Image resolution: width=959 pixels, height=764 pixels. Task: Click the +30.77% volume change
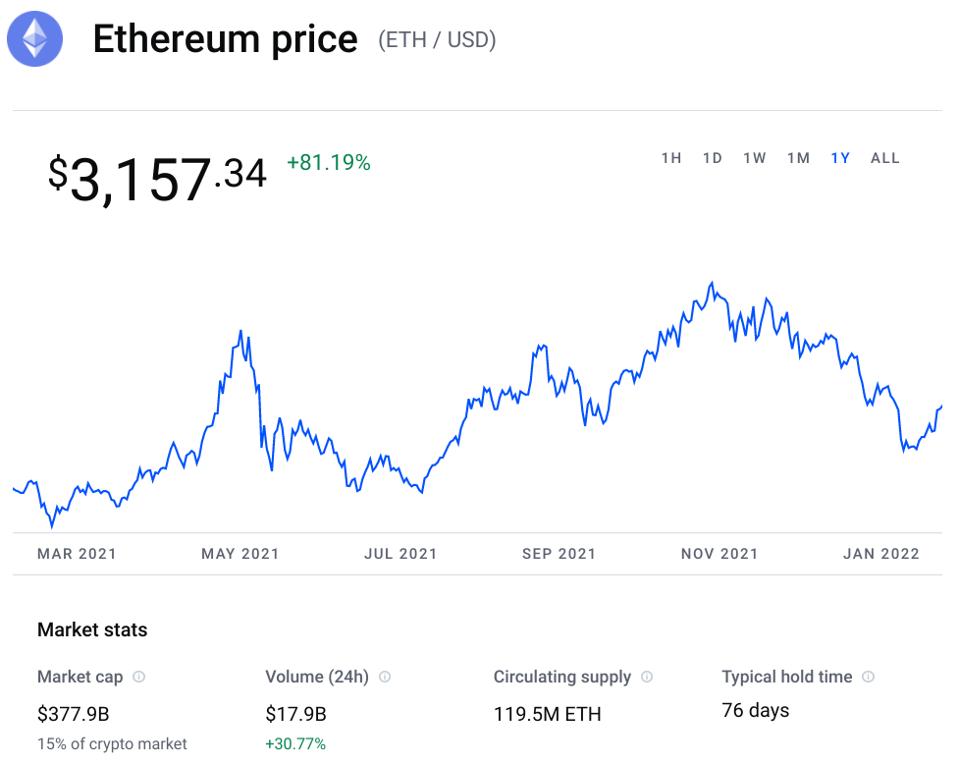(x=295, y=744)
